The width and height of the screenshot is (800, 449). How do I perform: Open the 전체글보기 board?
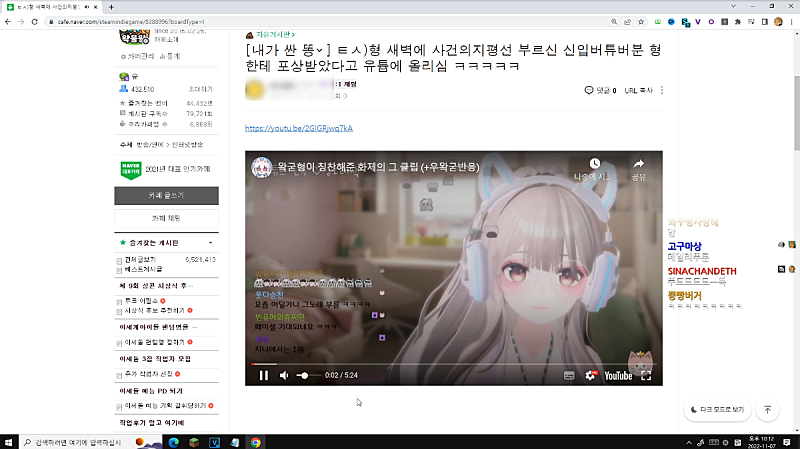pos(140,260)
